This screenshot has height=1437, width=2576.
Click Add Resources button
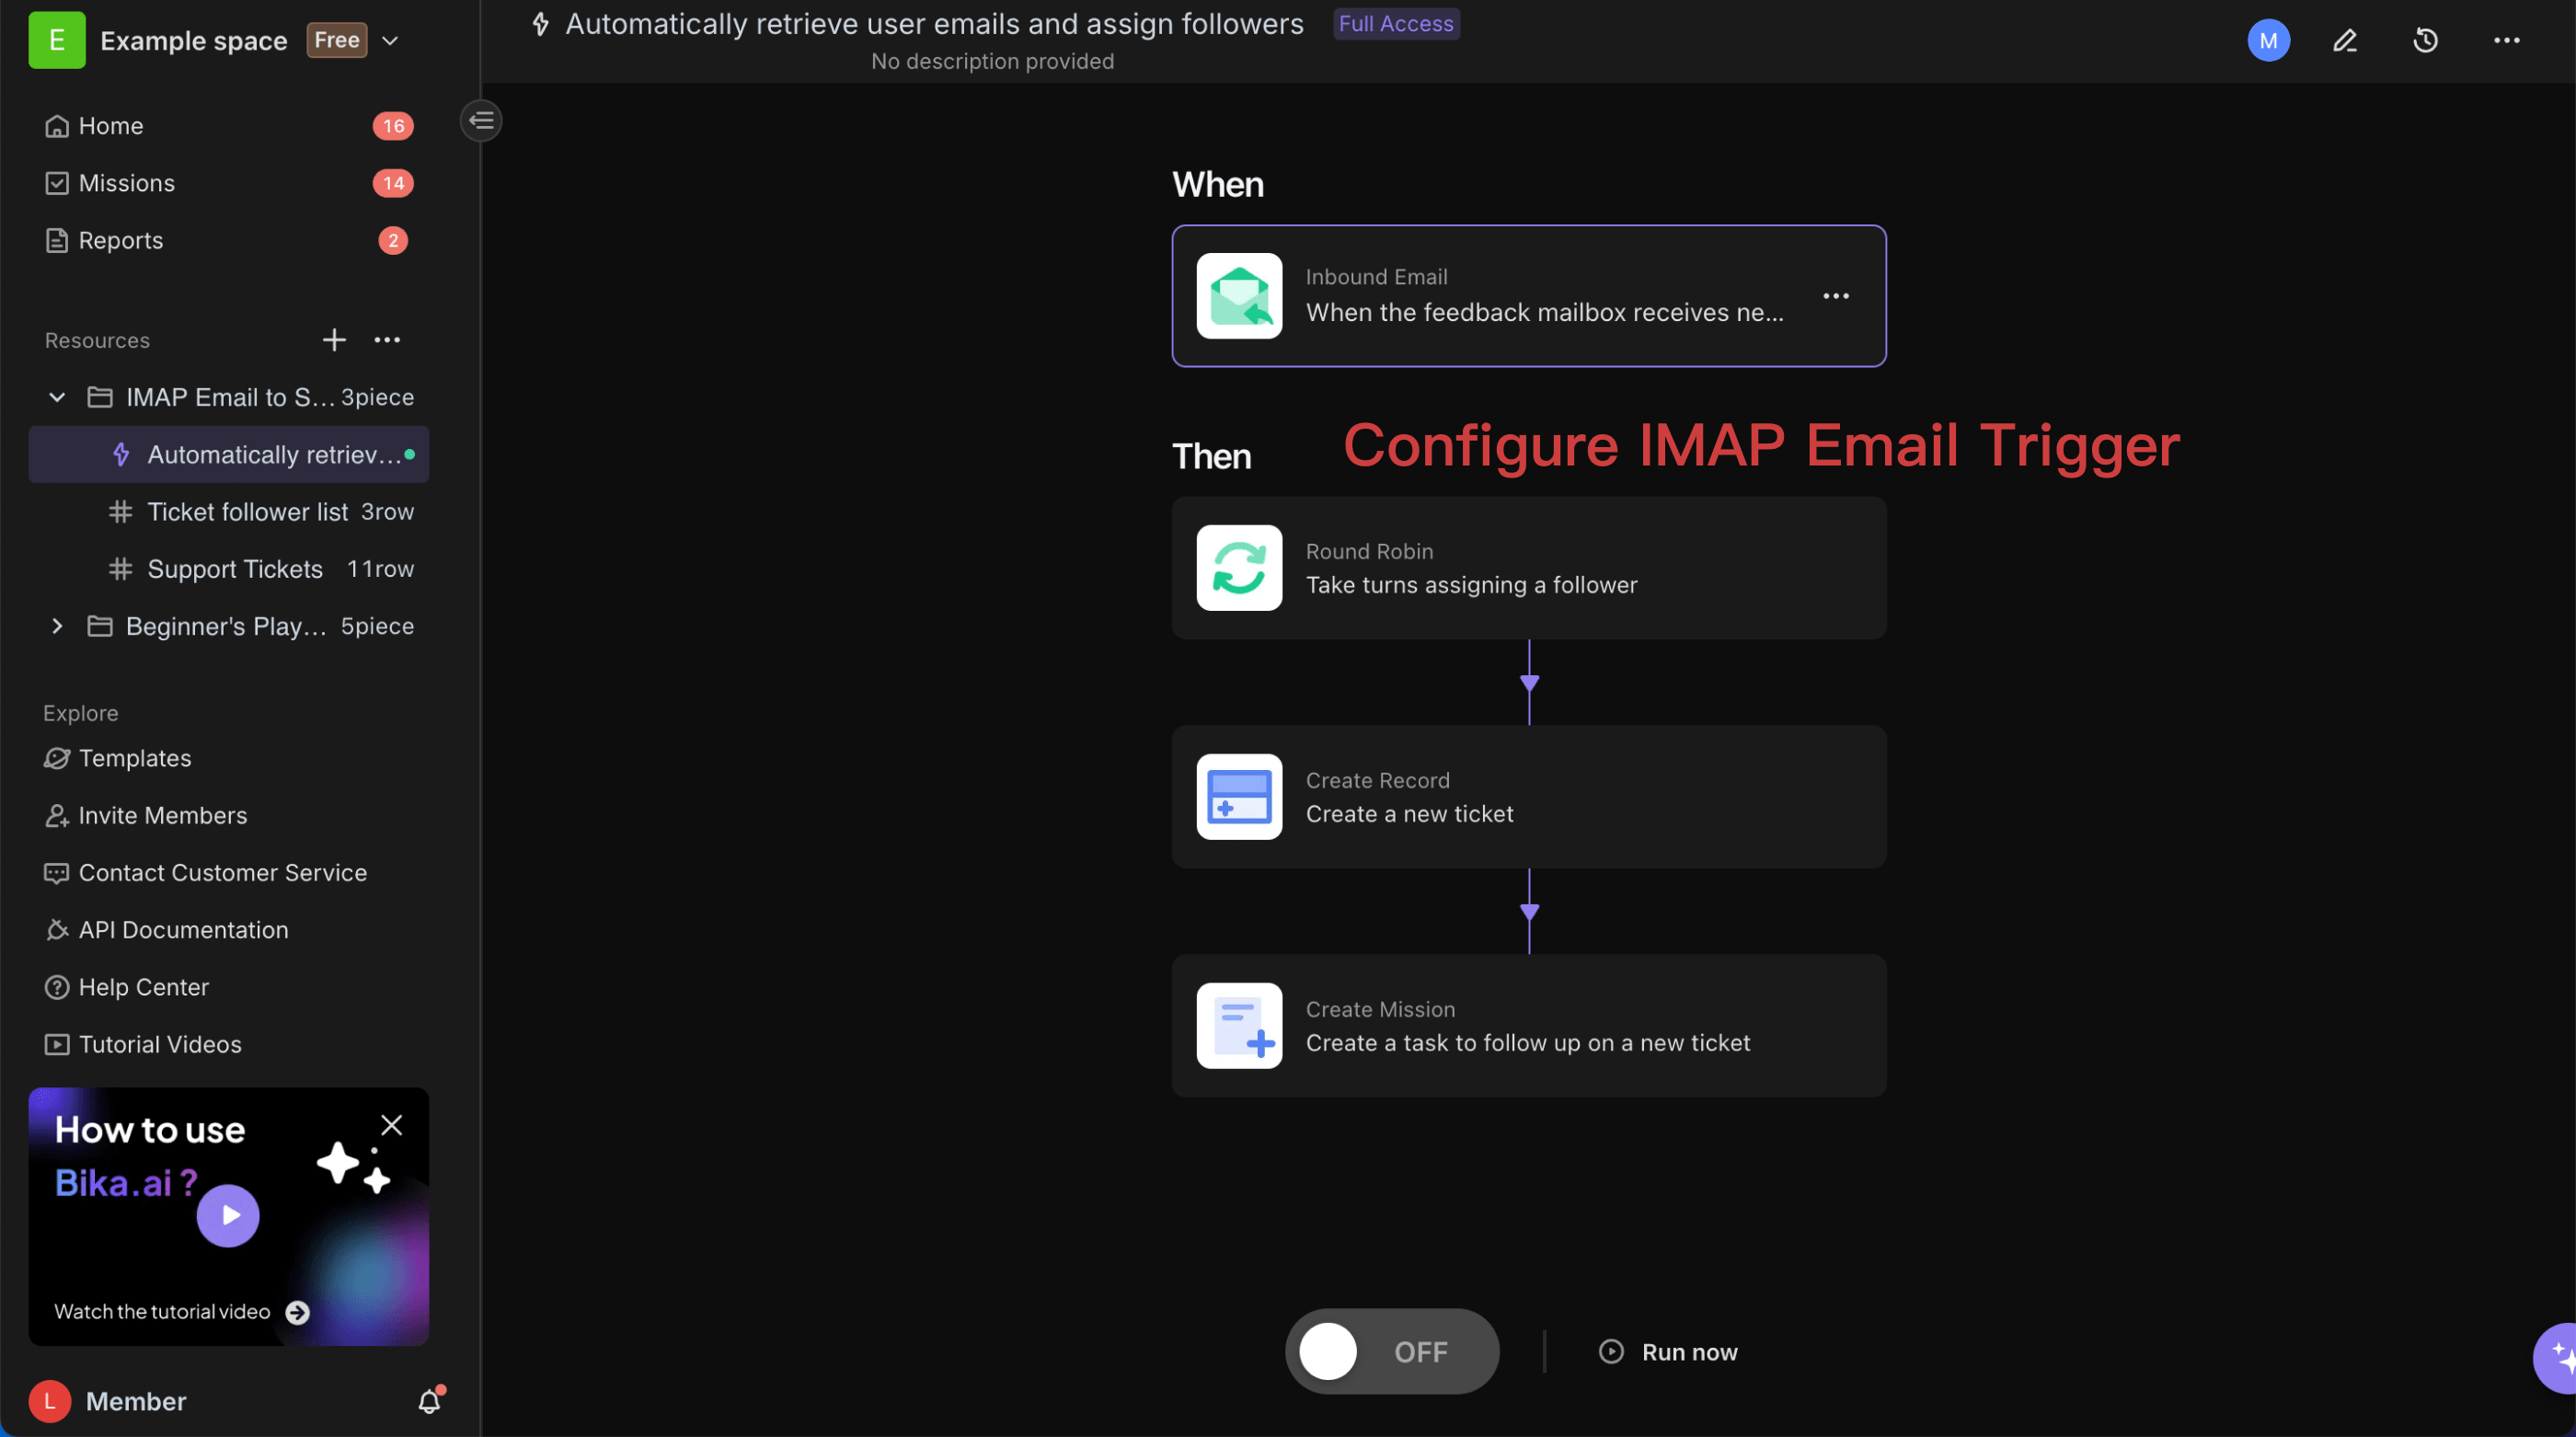[333, 339]
